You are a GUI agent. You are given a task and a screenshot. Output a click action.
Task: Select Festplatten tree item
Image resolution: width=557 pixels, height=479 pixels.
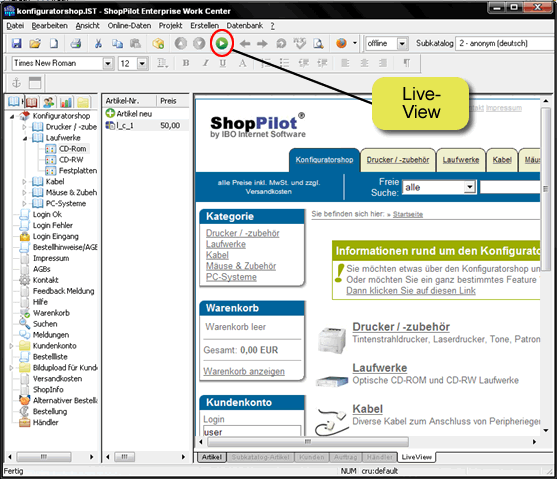coord(78,171)
